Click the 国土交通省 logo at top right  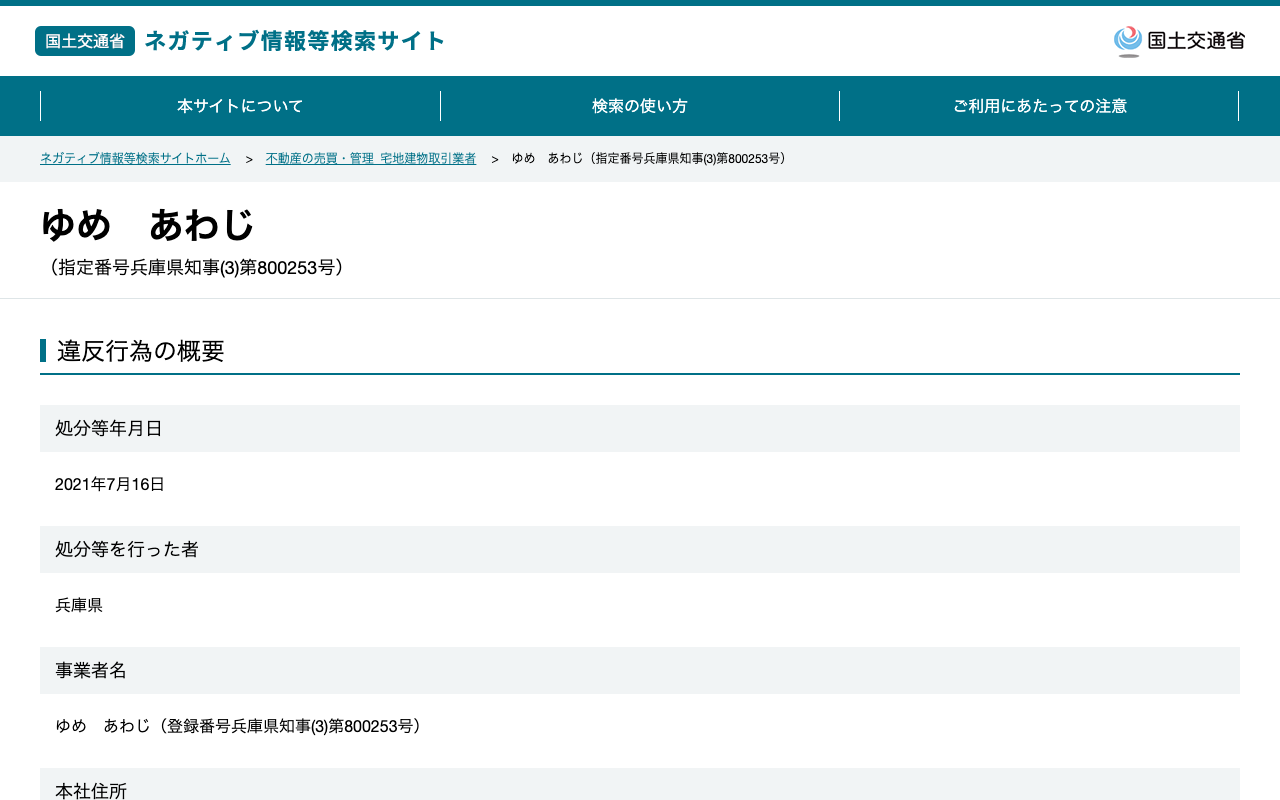1179,41
